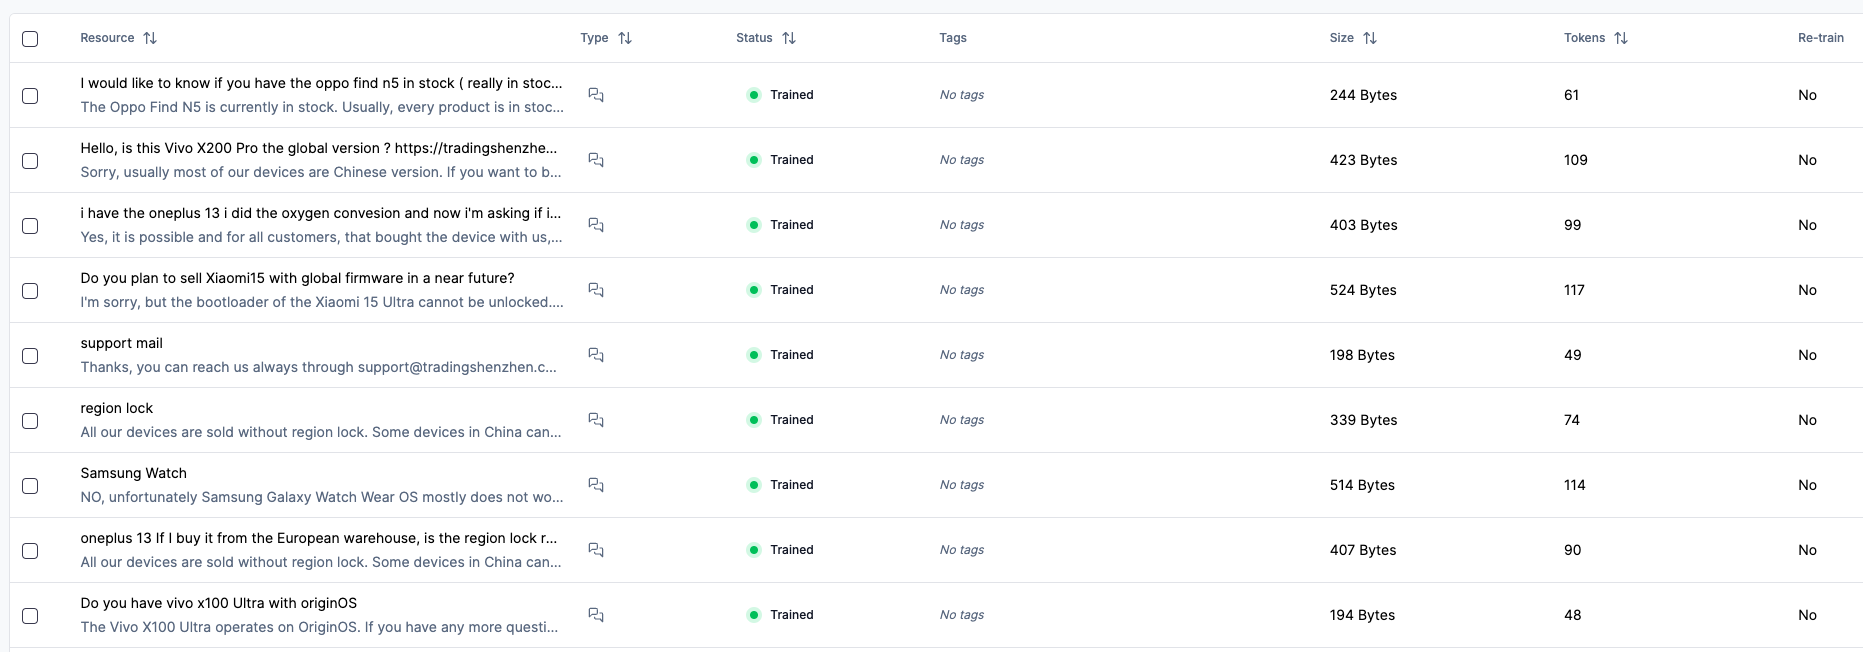
Task: Click the Re-train column header
Action: tap(1821, 38)
